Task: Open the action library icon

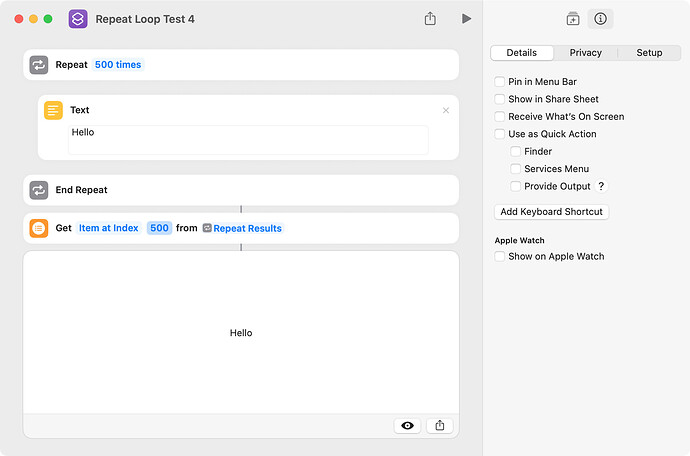Action: pyautogui.click(x=573, y=19)
